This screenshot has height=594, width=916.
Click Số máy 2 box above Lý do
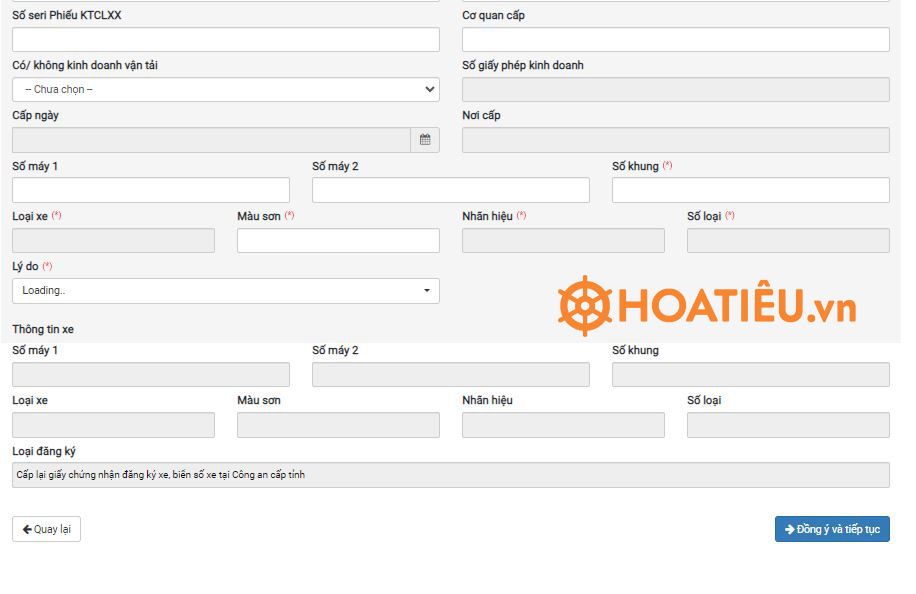click(450, 190)
